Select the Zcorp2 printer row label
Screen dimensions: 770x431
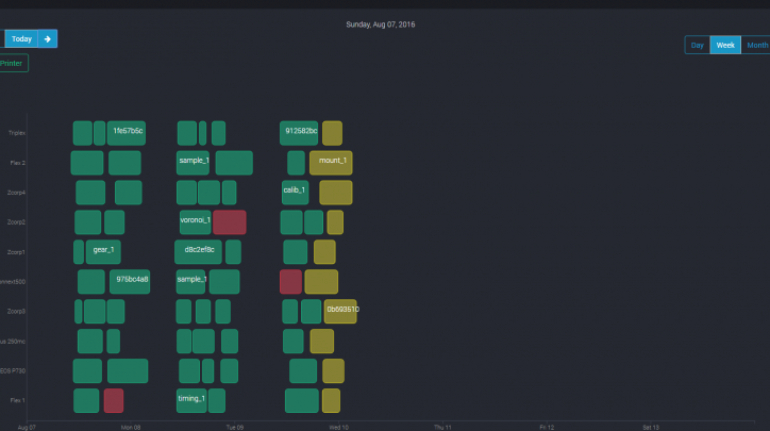16,222
